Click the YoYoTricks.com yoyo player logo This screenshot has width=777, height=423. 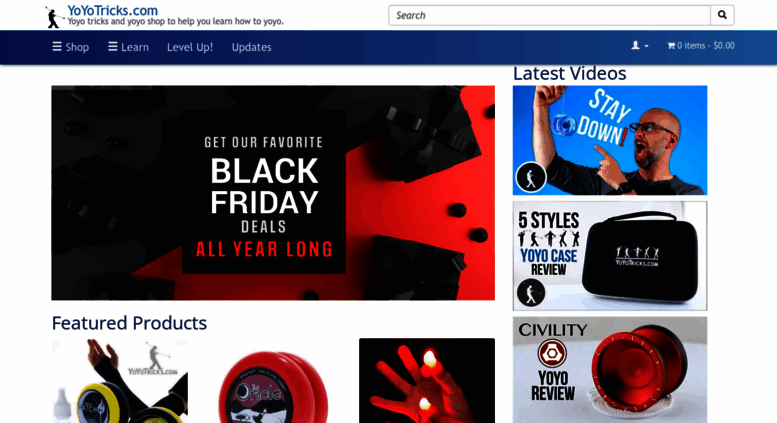click(54, 17)
